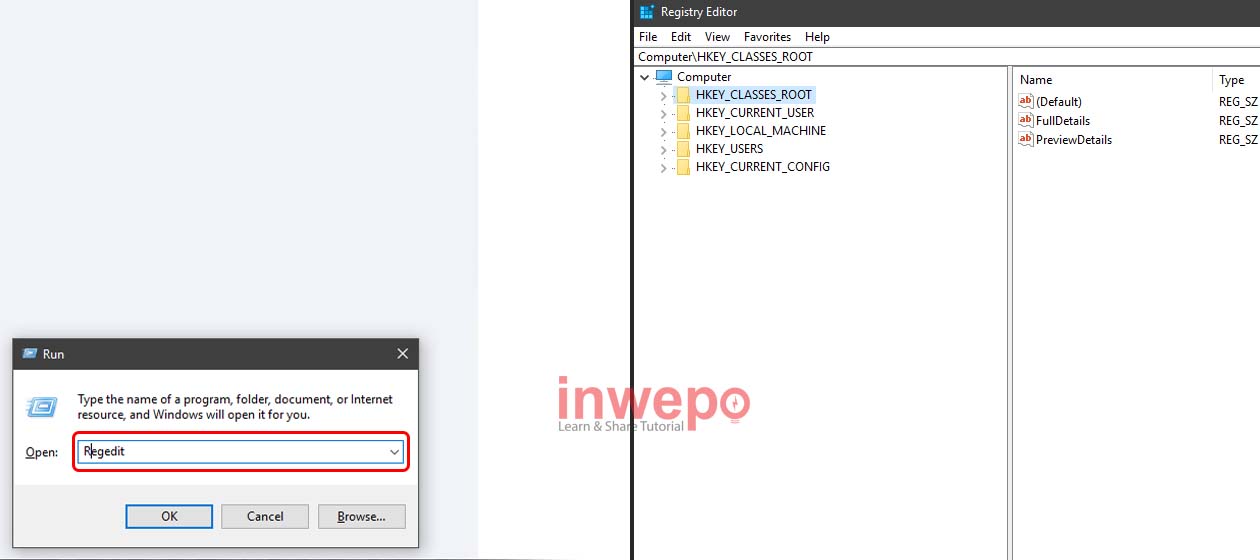This screenshot has width=1260, height=560.
Task: Open the Help menu in Registry Editor
Action: coord(817,37)
